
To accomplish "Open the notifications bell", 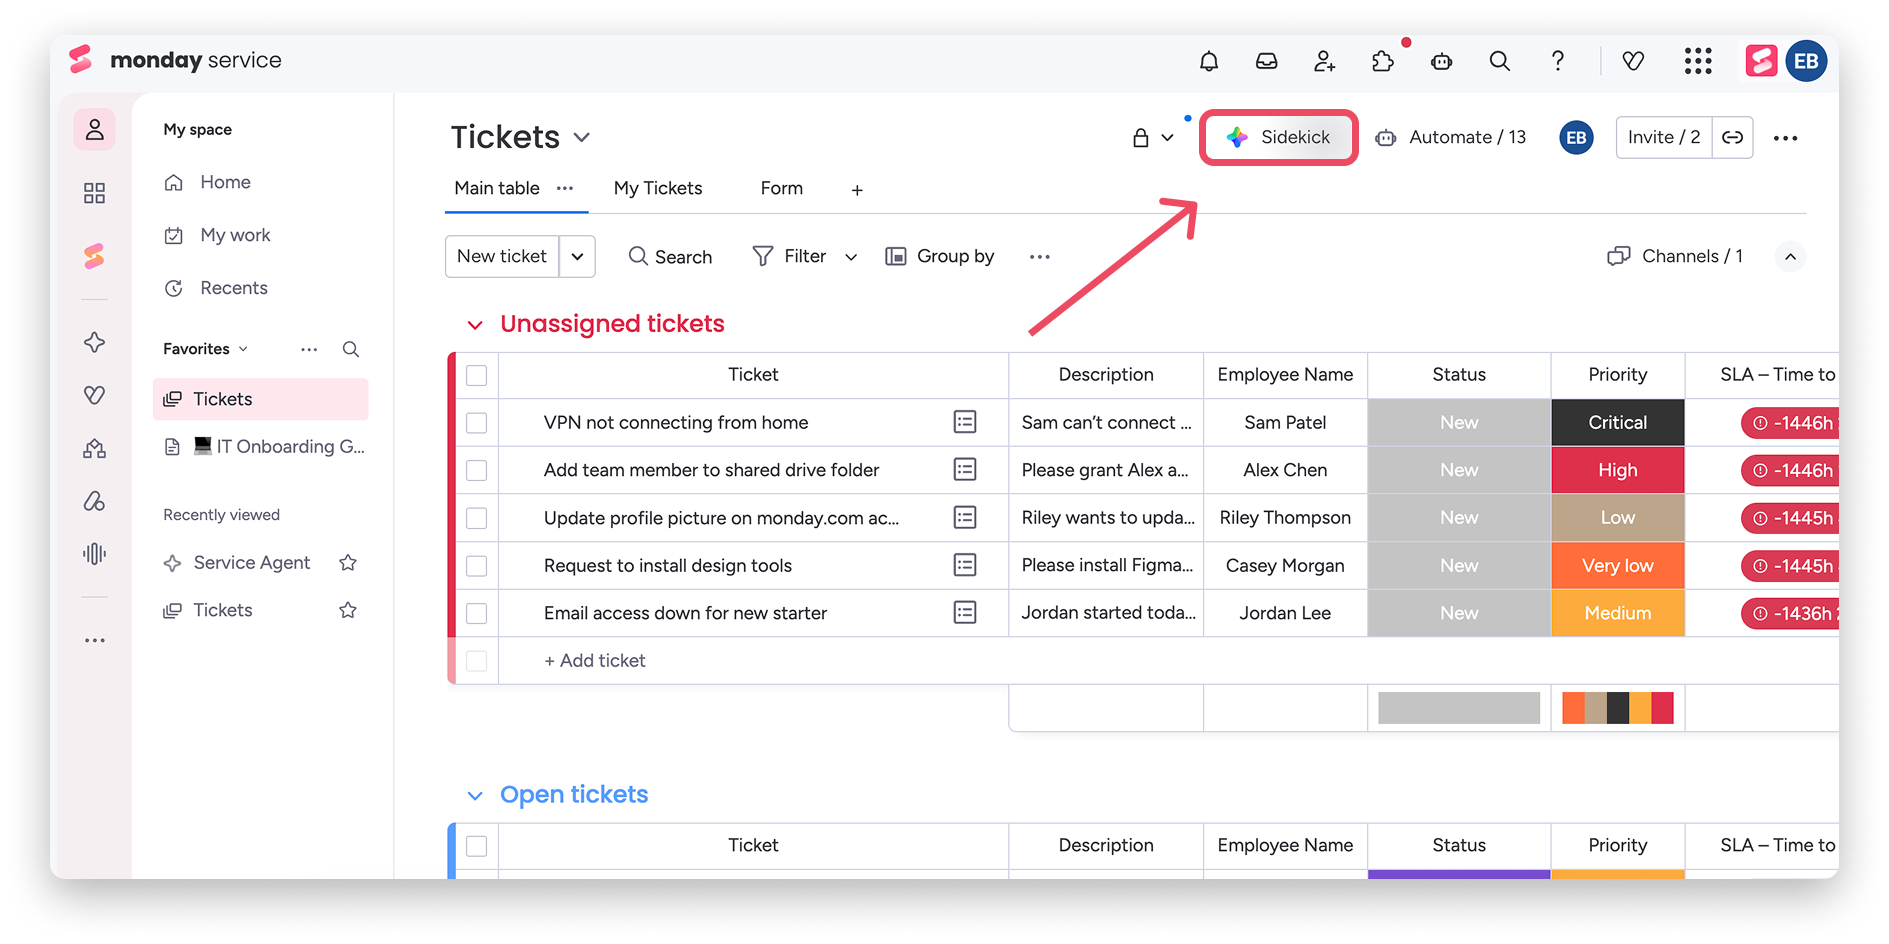I will point(1209,62).
